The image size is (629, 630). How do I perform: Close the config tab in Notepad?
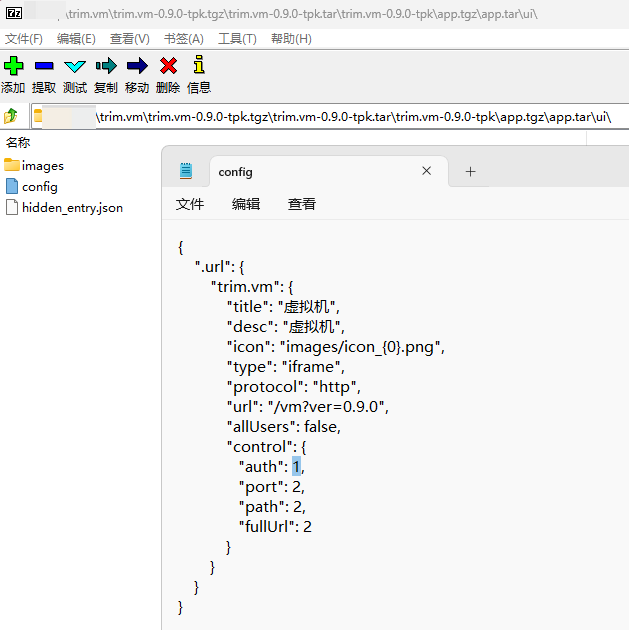[x=427, y=171]
